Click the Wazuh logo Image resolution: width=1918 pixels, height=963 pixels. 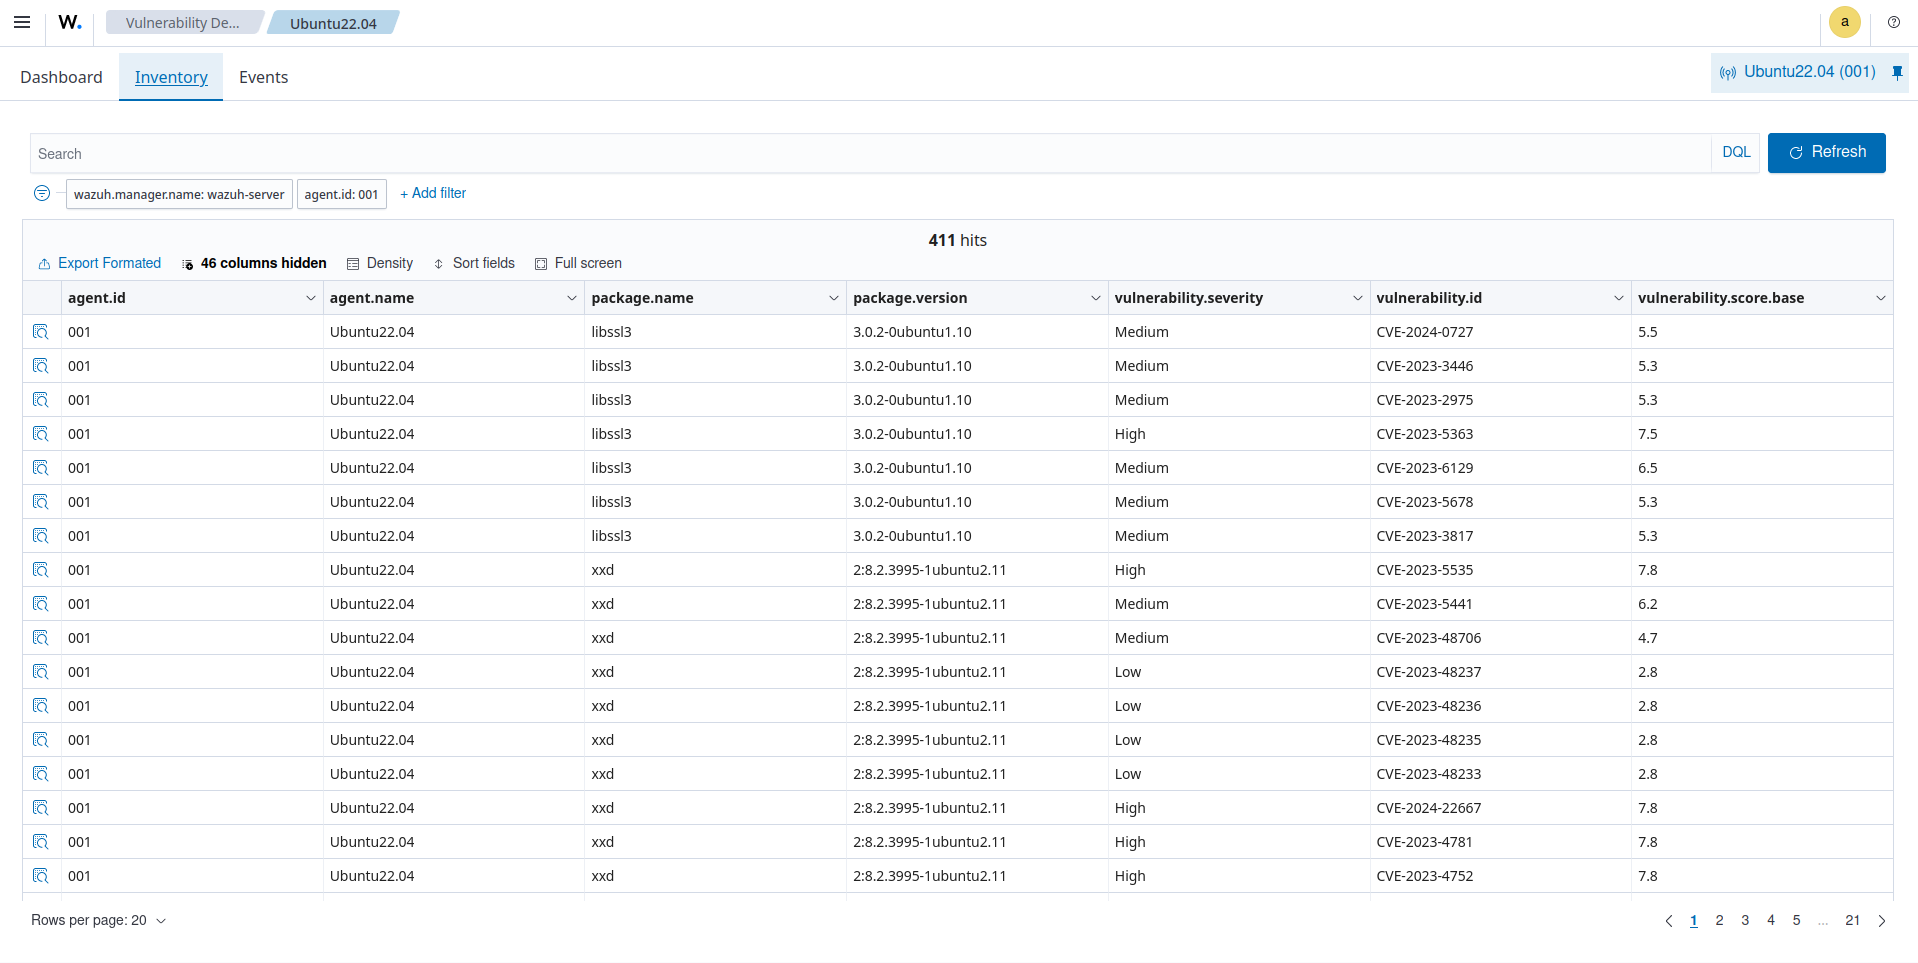pyautogui.click(x=68, y=21)
